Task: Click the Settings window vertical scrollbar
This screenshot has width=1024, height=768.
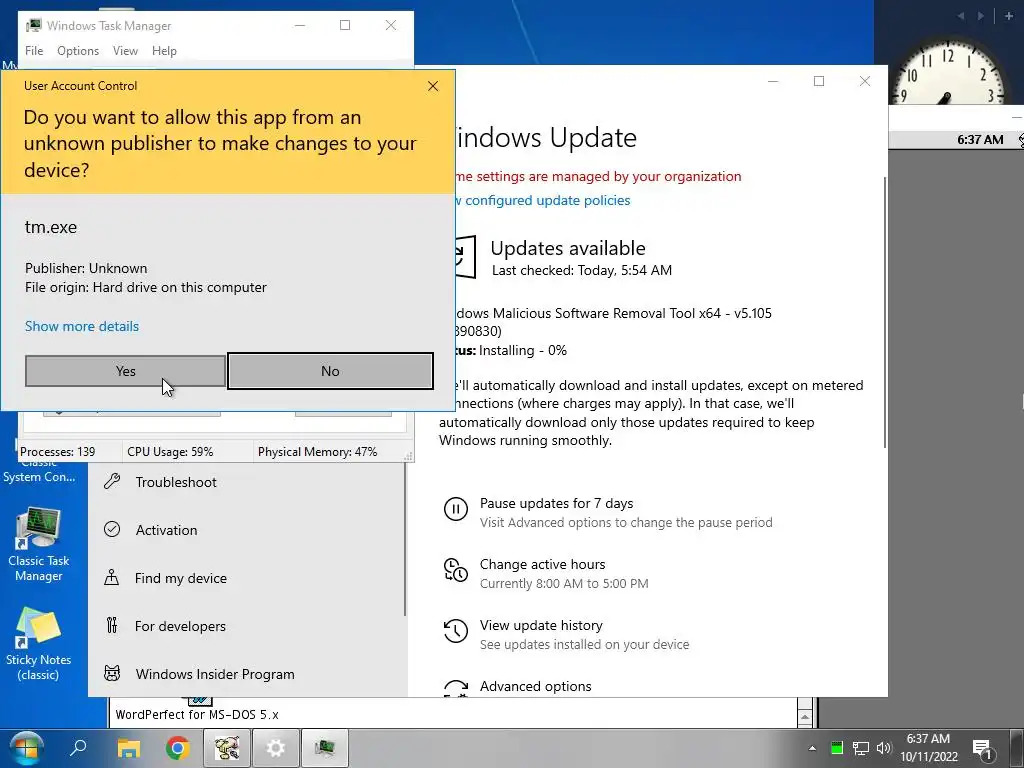Action: 885,312
